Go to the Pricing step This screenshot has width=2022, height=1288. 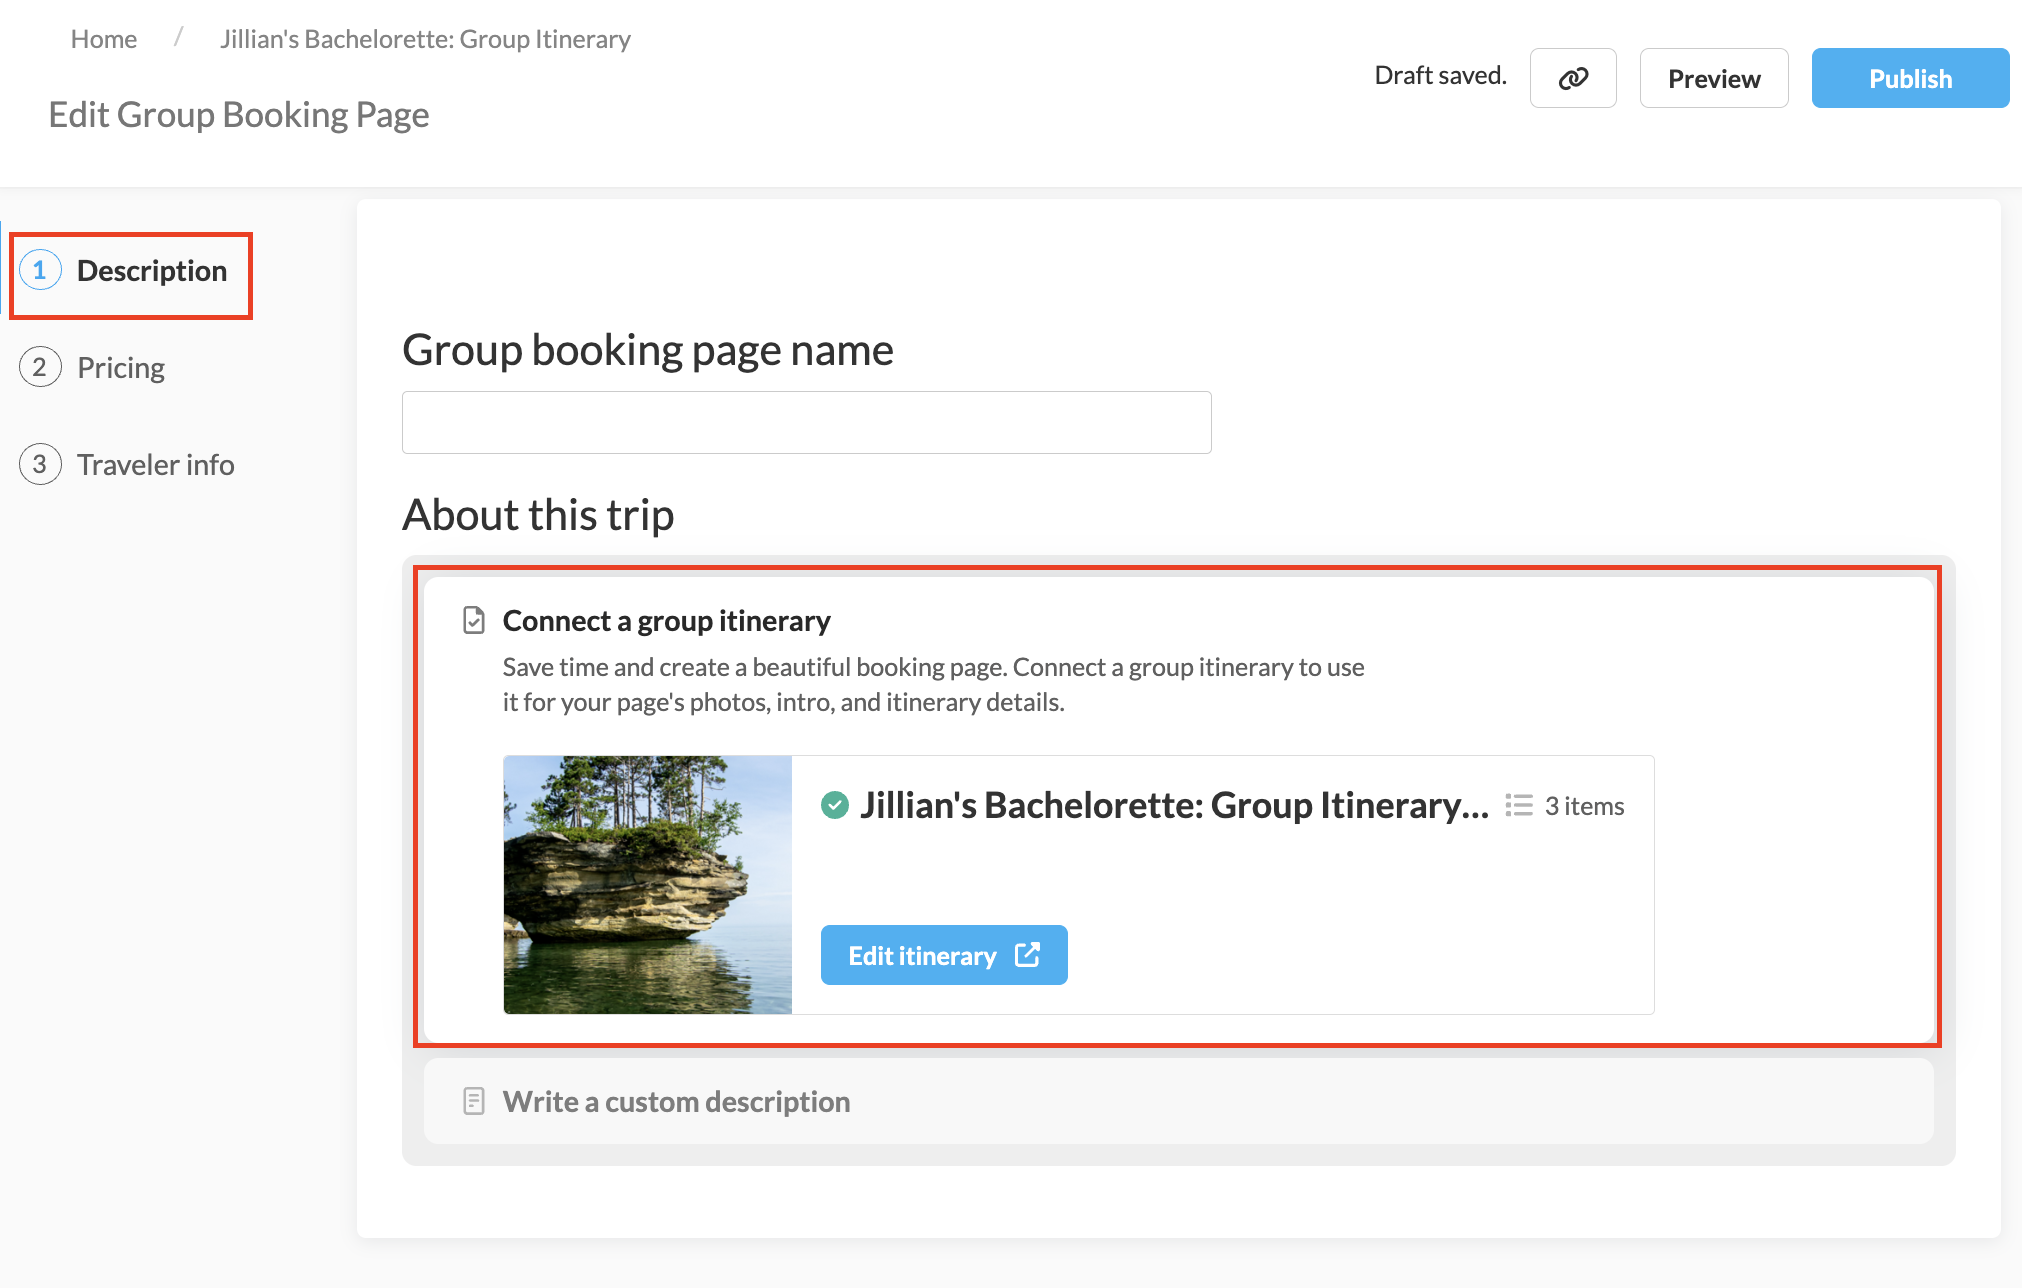point(121,368)
